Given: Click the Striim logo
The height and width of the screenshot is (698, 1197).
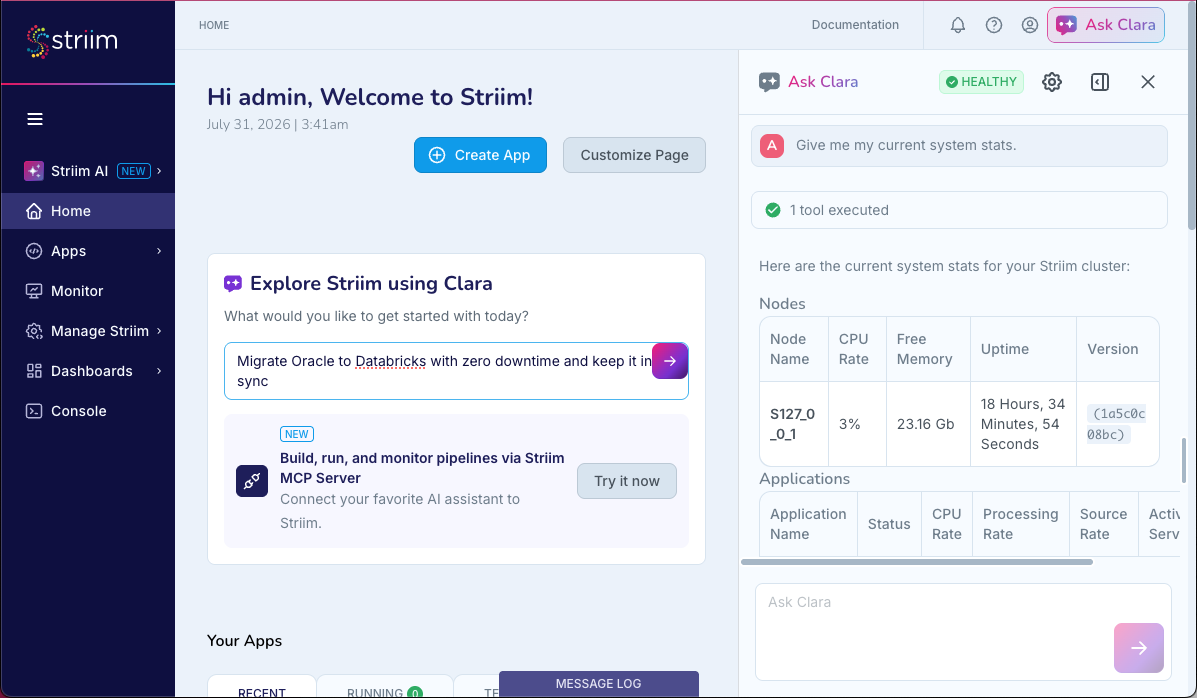Looking at the screenshot, I should (x=72, y=41).
